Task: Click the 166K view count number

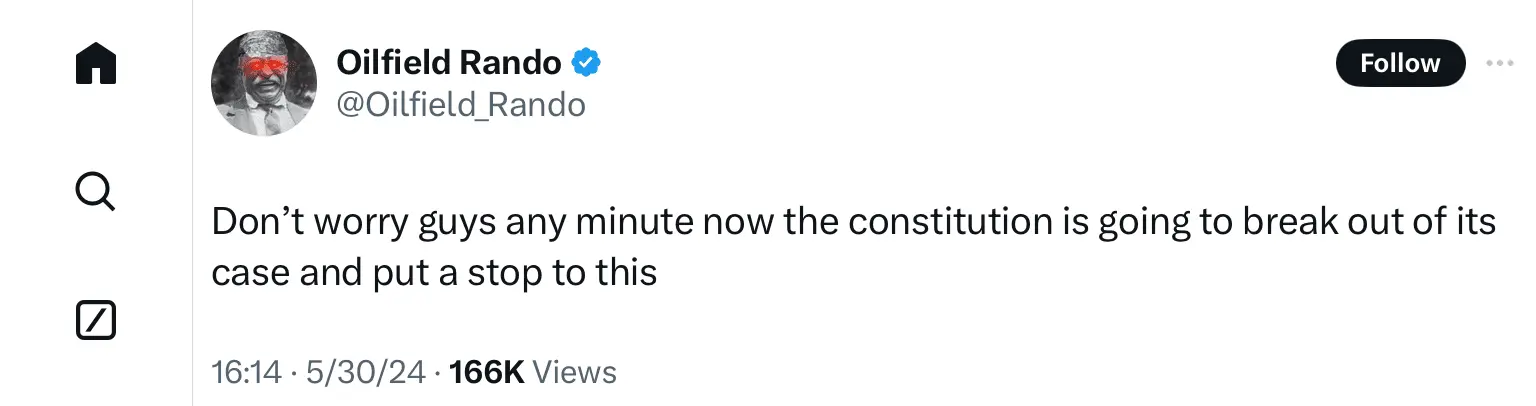Action: (x=487, y=373)
